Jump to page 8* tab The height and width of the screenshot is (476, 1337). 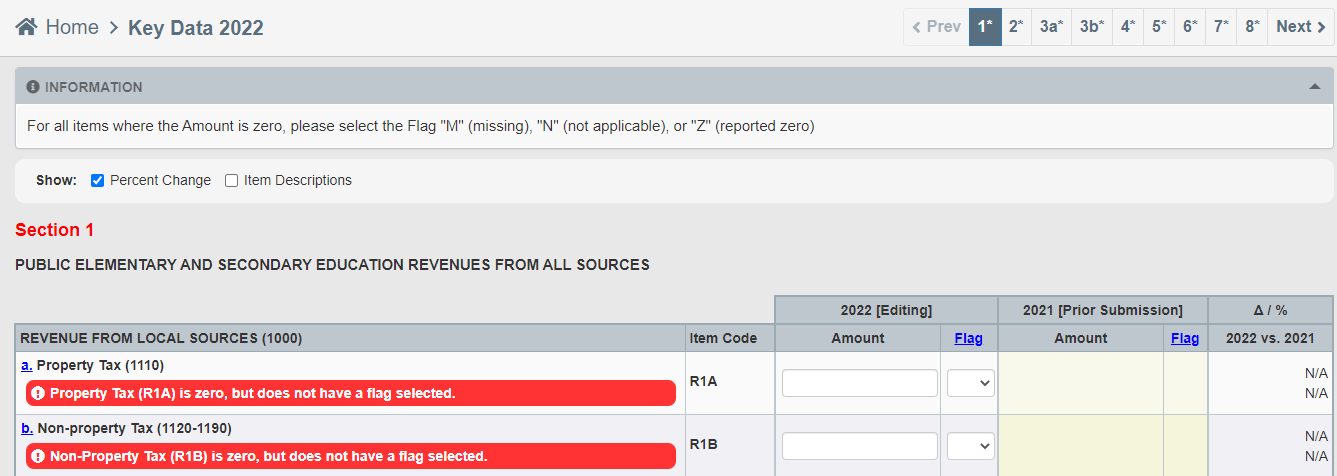tap(1252, 27)
